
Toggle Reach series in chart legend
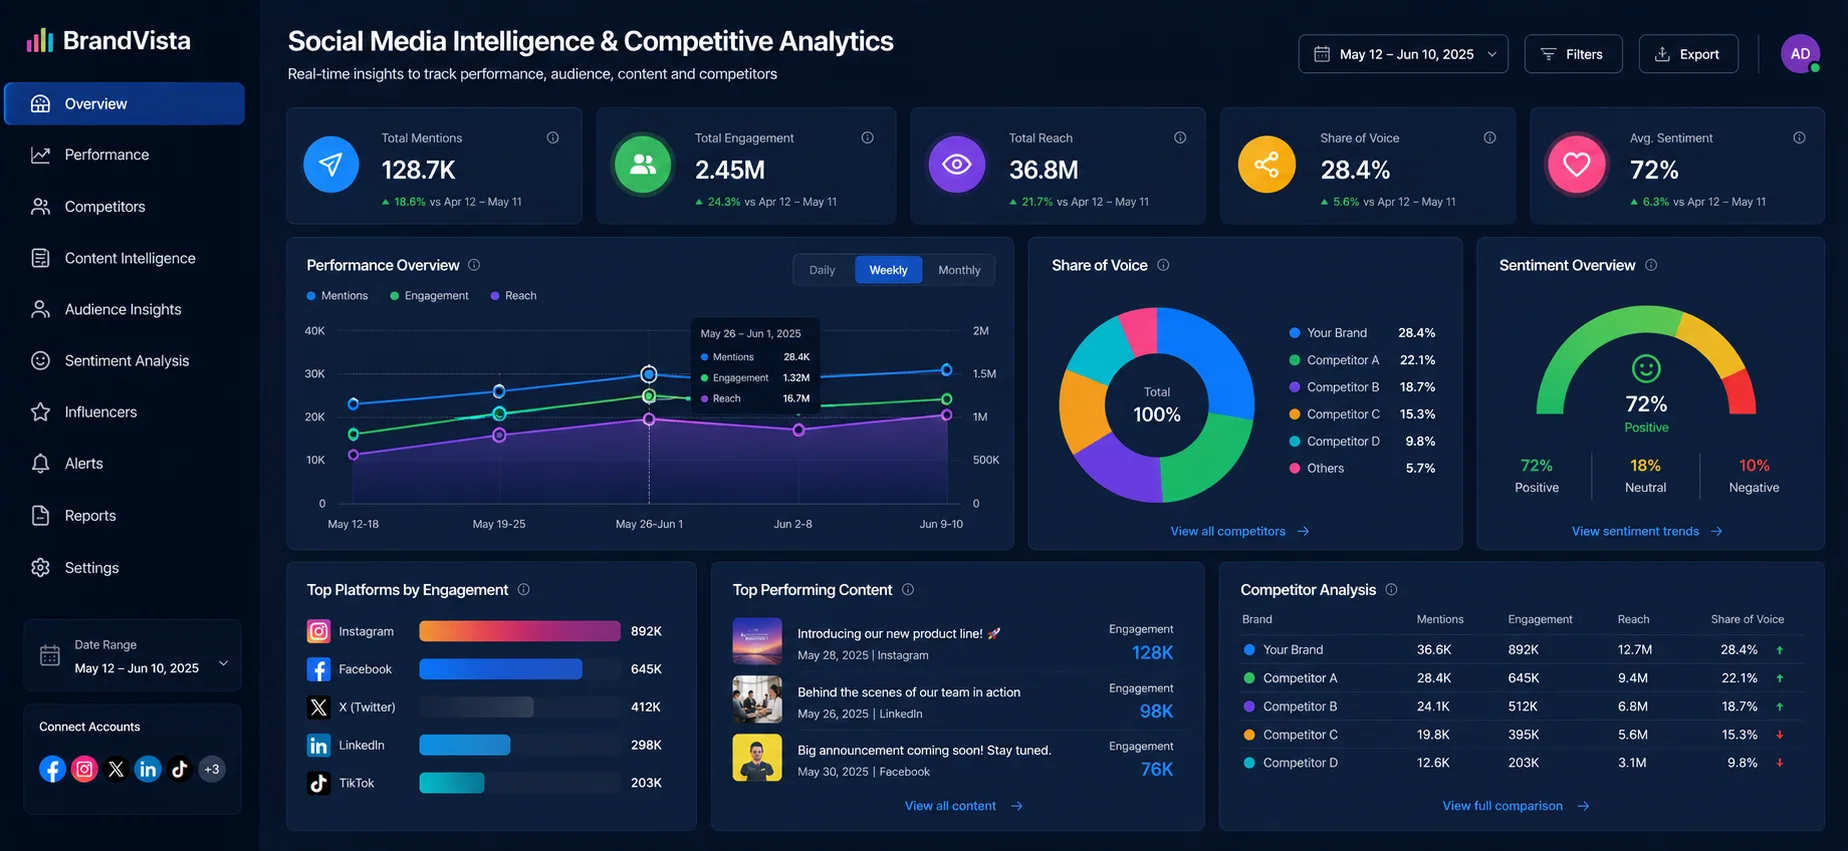(513, 296)
